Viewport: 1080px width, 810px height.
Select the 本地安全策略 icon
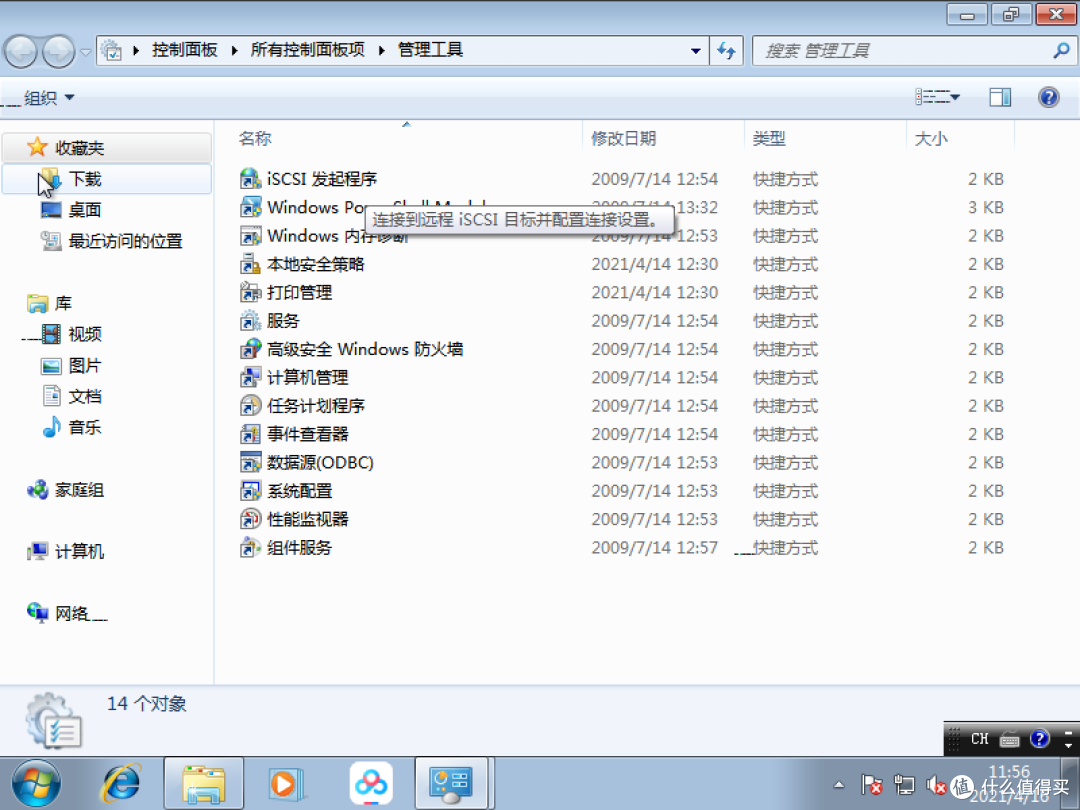(250, 264)
